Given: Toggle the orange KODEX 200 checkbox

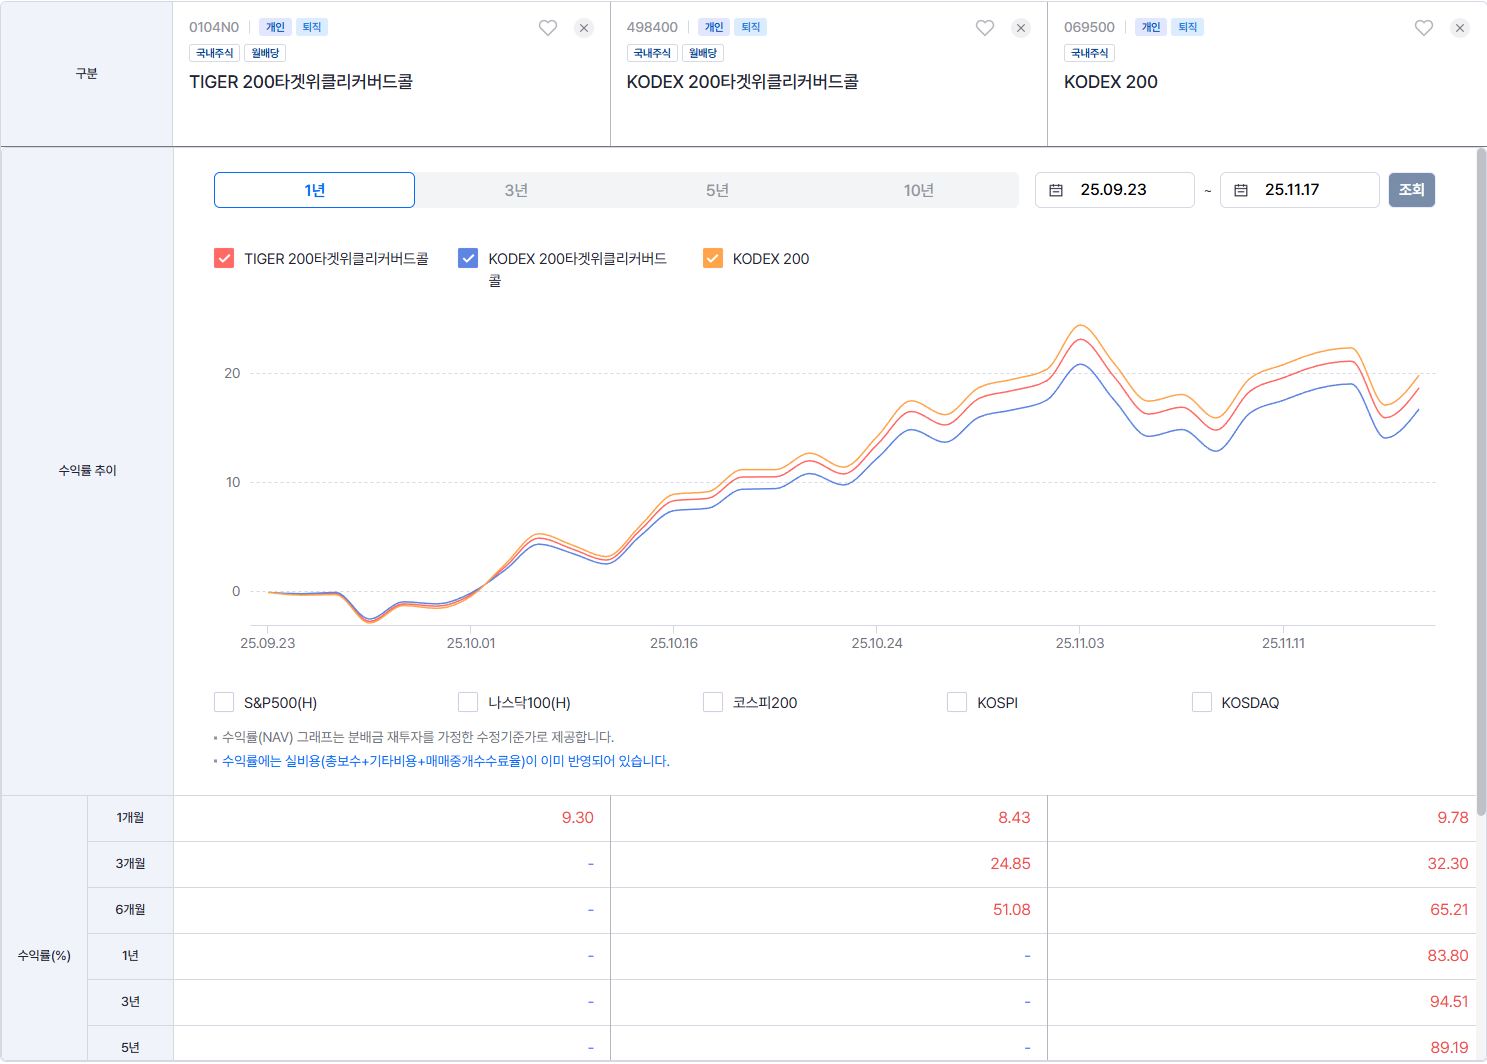Looking at the screenshot, I should click(x=713, y=259).
